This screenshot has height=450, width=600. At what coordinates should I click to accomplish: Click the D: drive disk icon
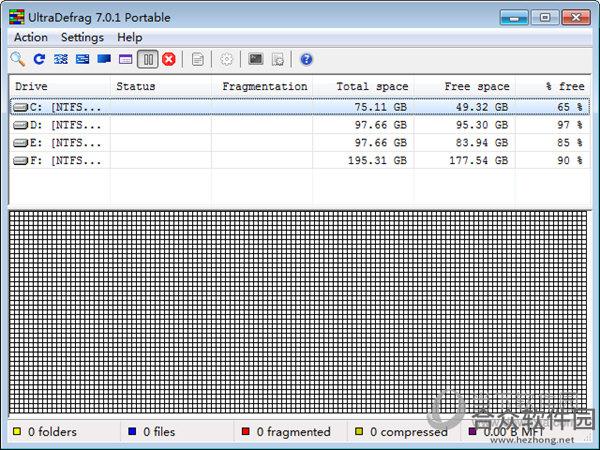(20, 125)
